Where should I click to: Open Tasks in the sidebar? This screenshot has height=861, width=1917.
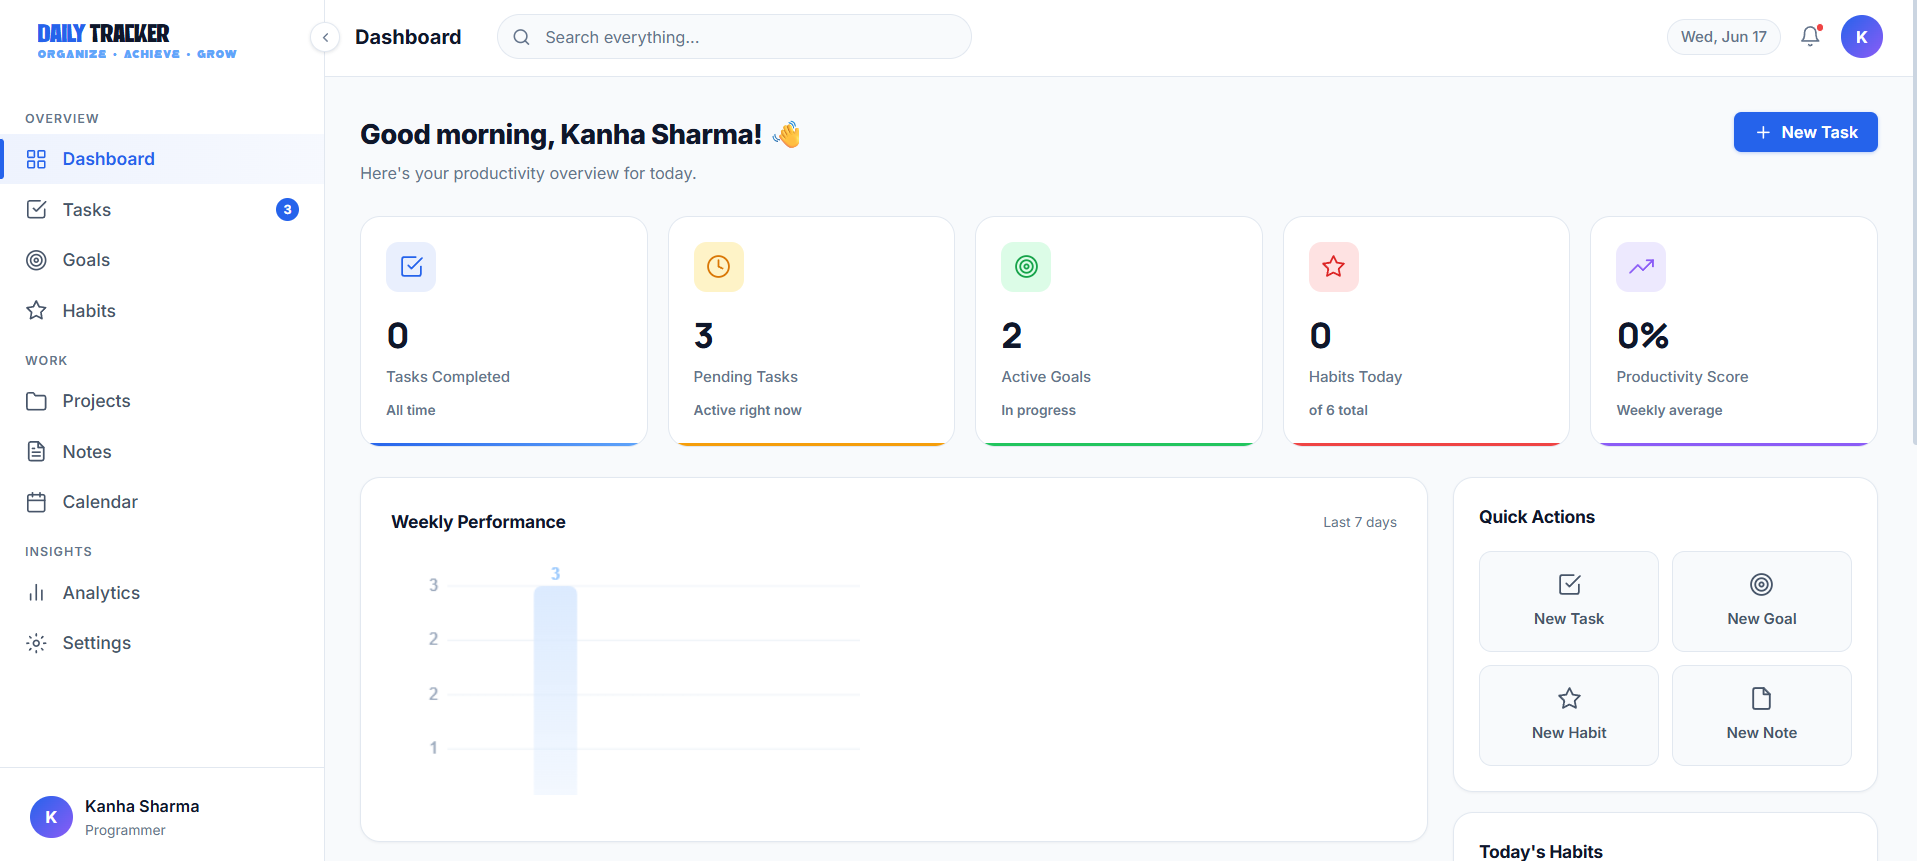162,210
